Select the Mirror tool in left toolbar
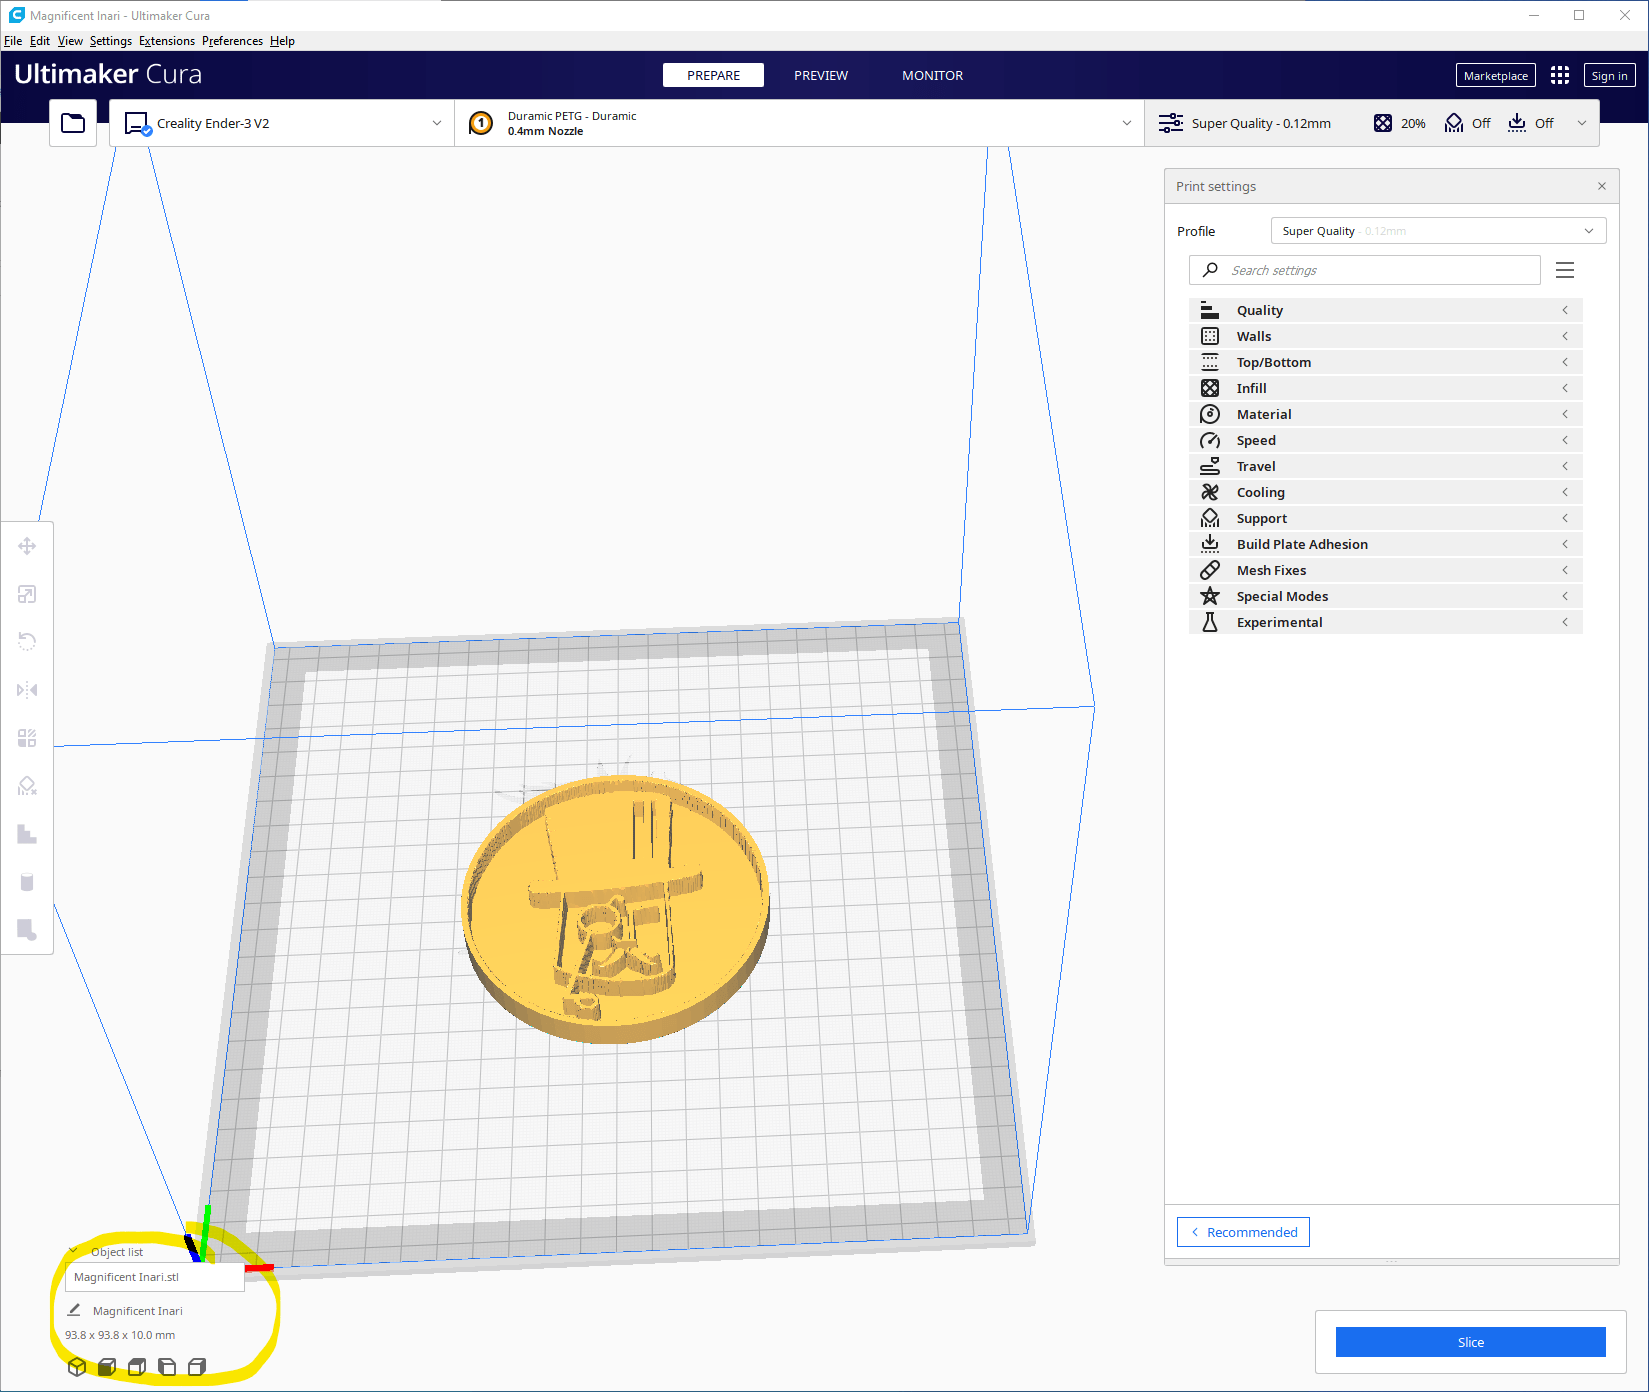This screenshot has height=1392, width=1649. pyautogui.click(x=27, y=690)
